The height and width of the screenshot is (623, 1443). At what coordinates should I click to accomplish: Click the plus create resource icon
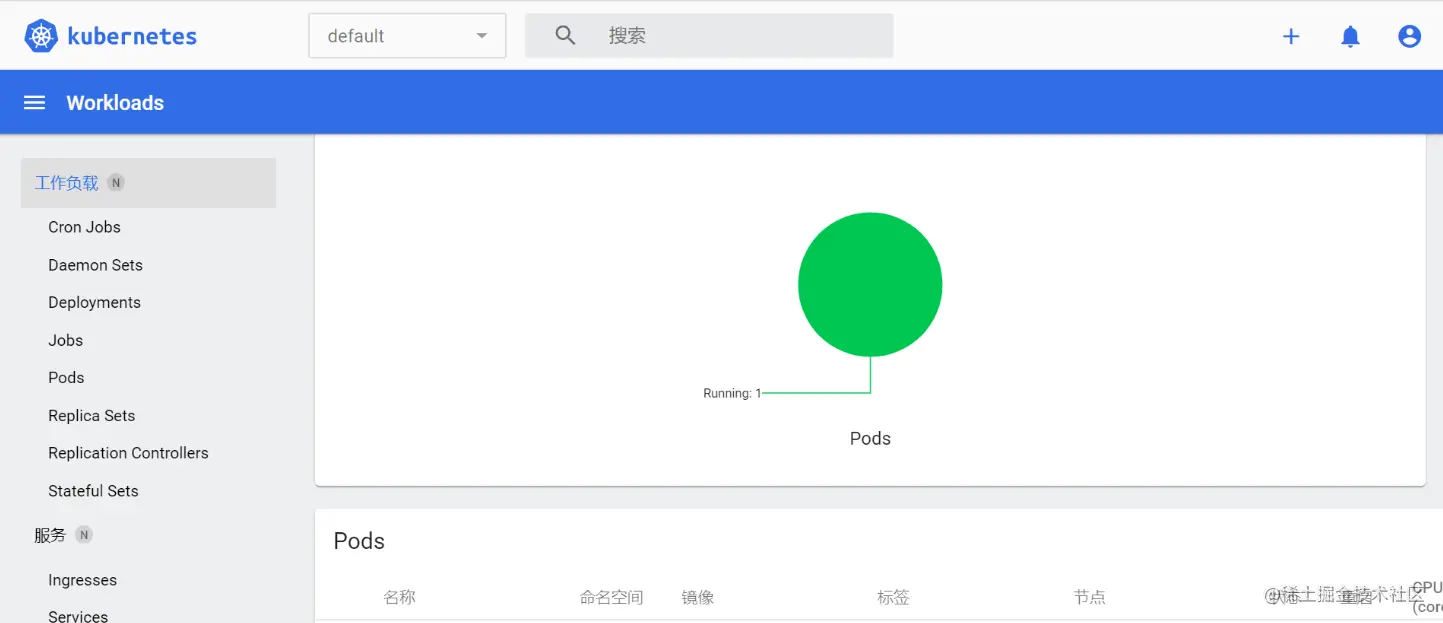pos(1291,36)
